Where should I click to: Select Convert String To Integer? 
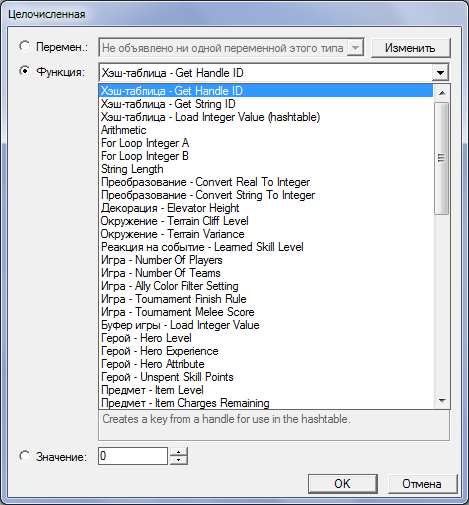pyautogui.click(x=266, y=195)
